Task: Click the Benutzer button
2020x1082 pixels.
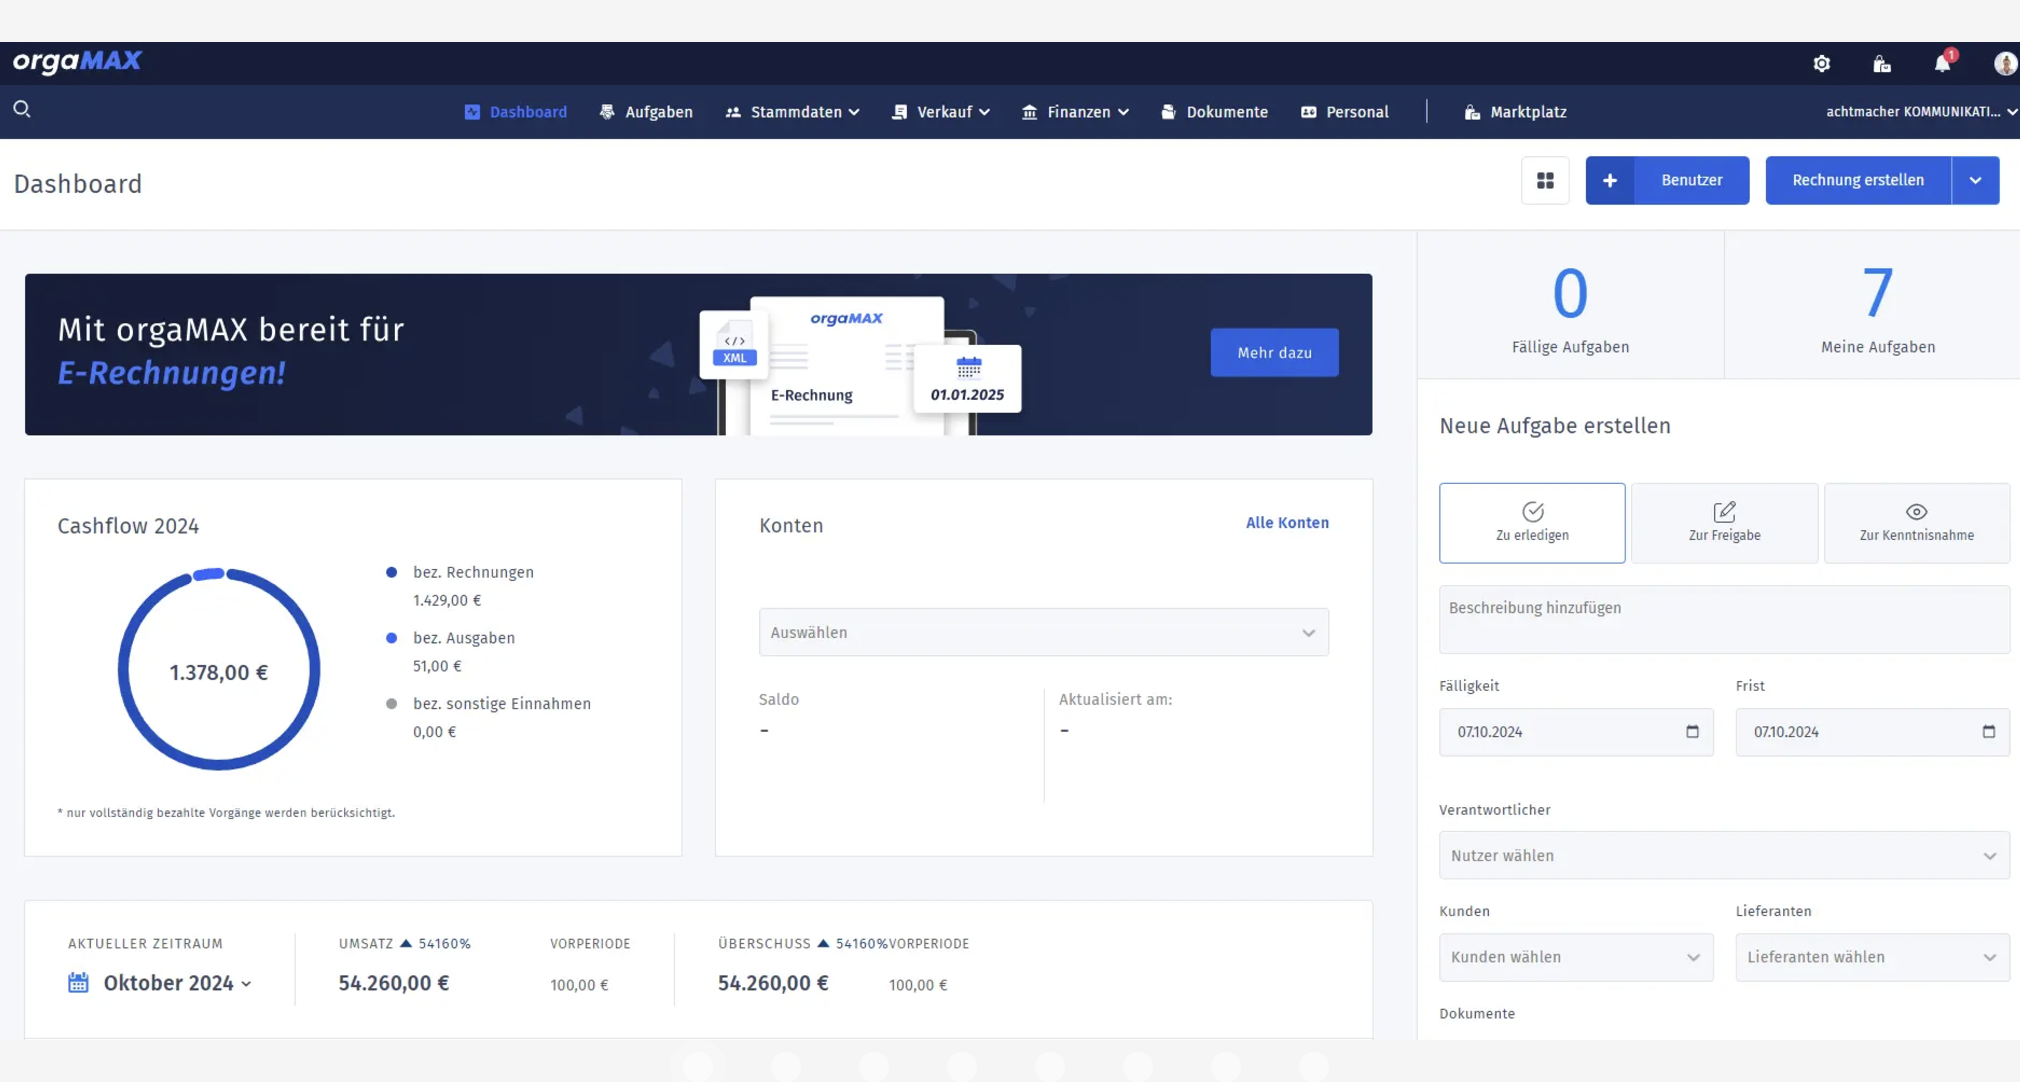Action: [x=1692, y=180]
